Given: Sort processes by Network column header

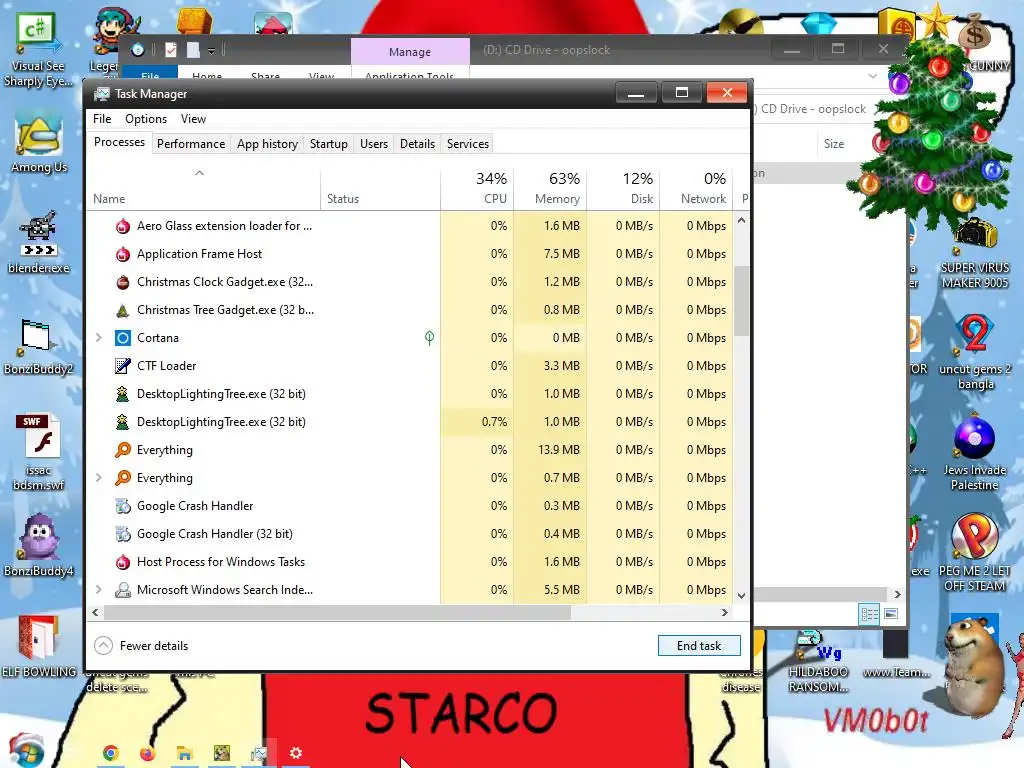Looking at the screenshot, I should coord(696,189).
